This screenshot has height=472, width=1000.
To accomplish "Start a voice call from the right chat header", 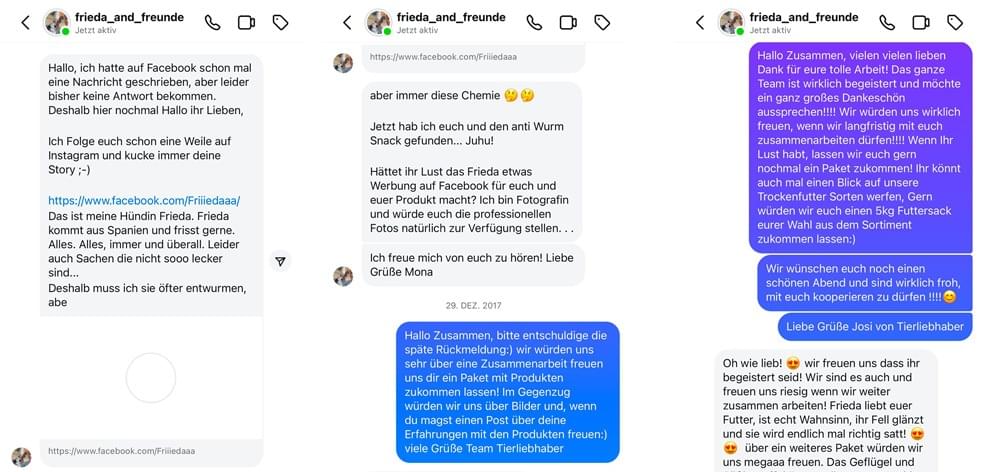I will pyautogui.click(x=886, y=23).
